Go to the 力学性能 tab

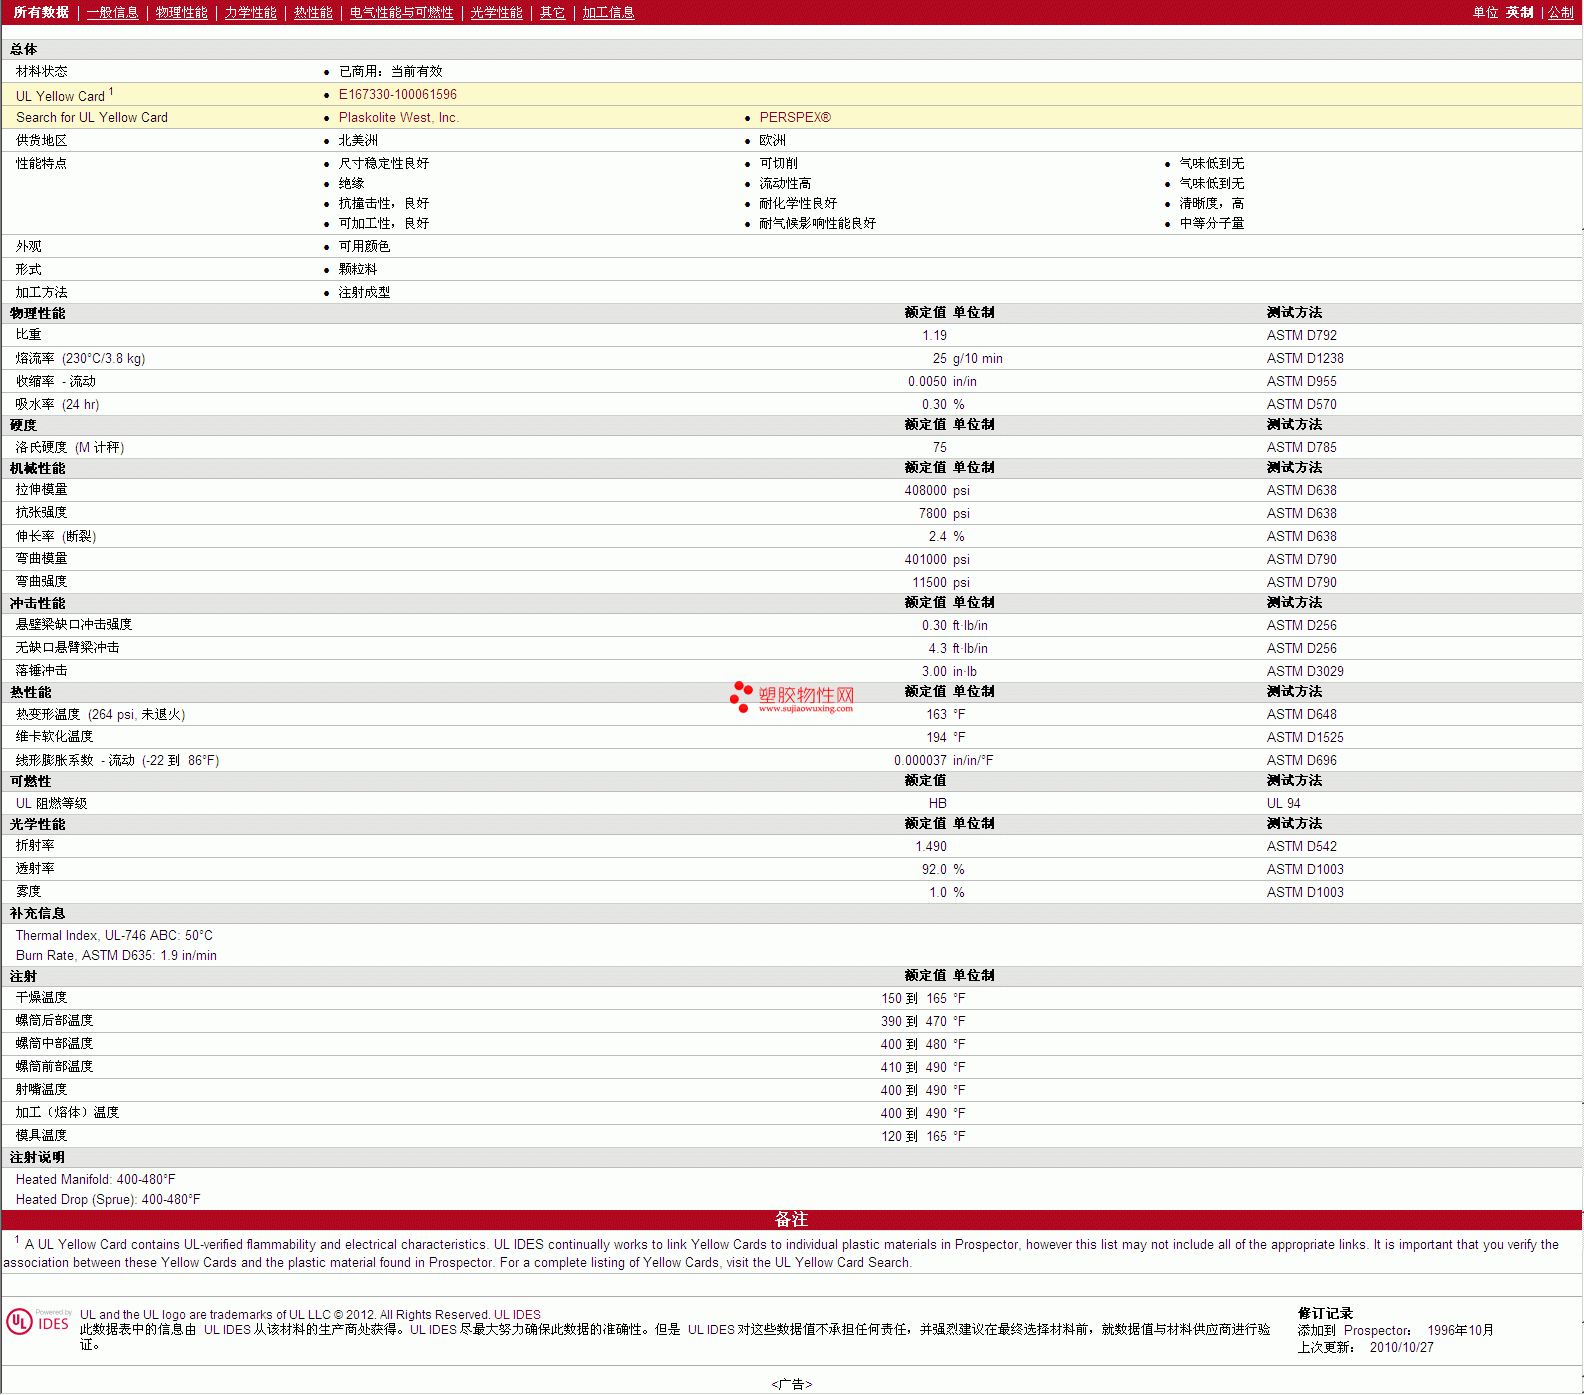[x=250, y=13]
